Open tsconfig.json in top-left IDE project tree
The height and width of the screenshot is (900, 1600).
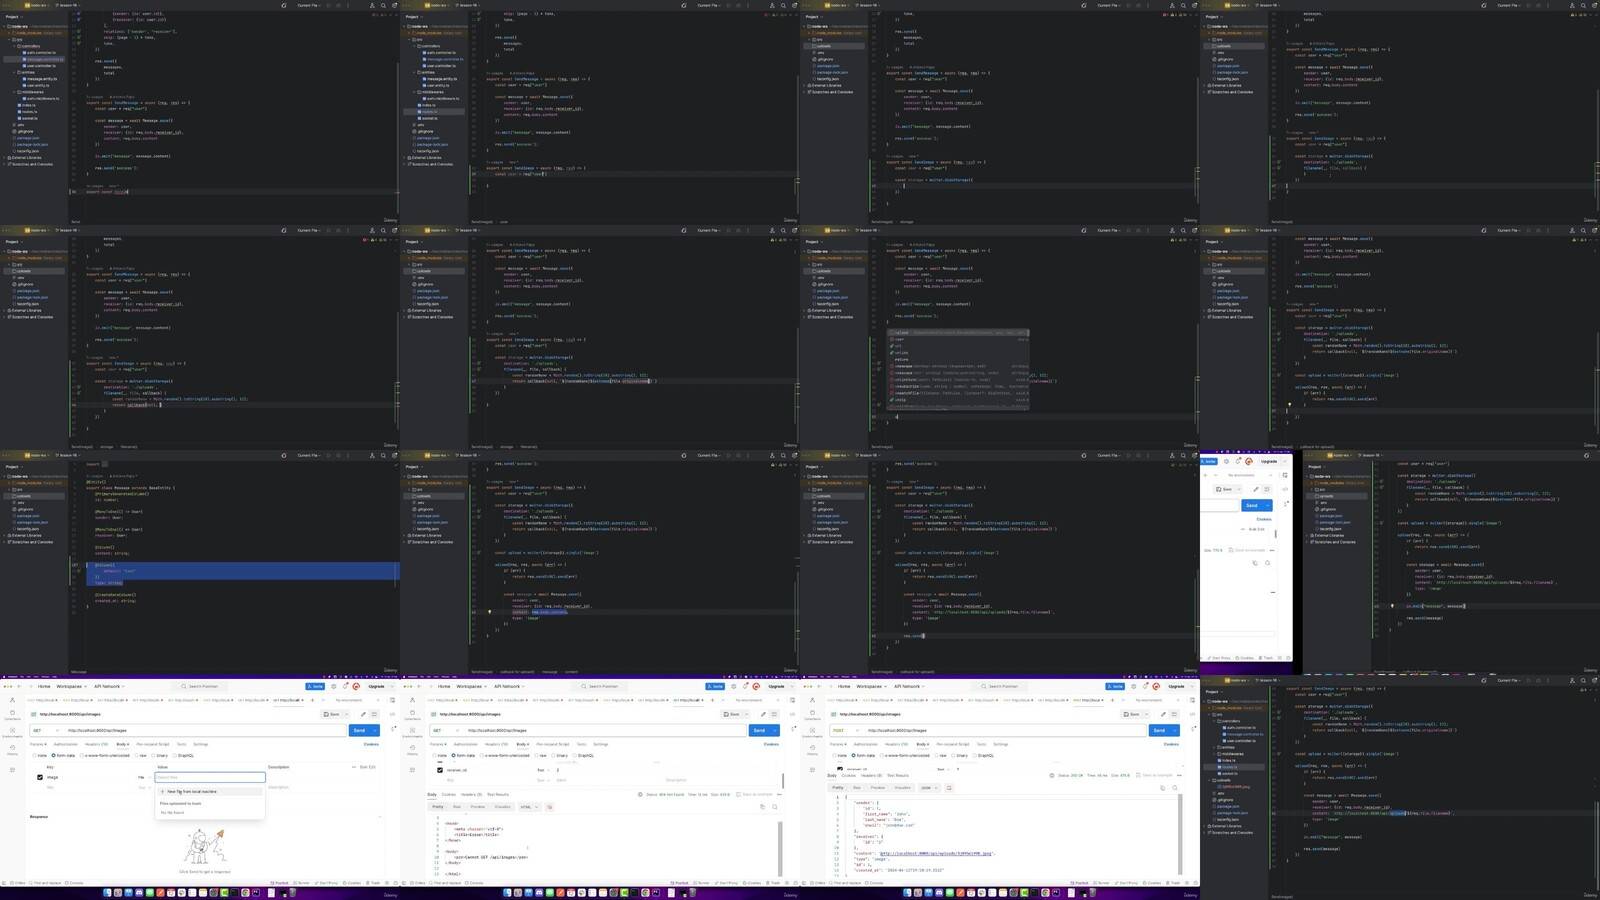coord(28,151)
